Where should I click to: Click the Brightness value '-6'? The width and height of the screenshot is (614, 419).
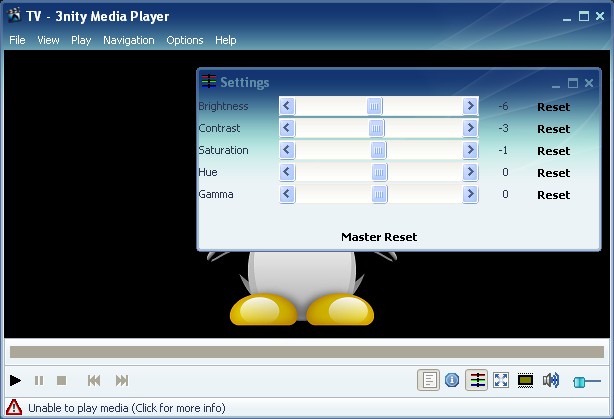503,106
